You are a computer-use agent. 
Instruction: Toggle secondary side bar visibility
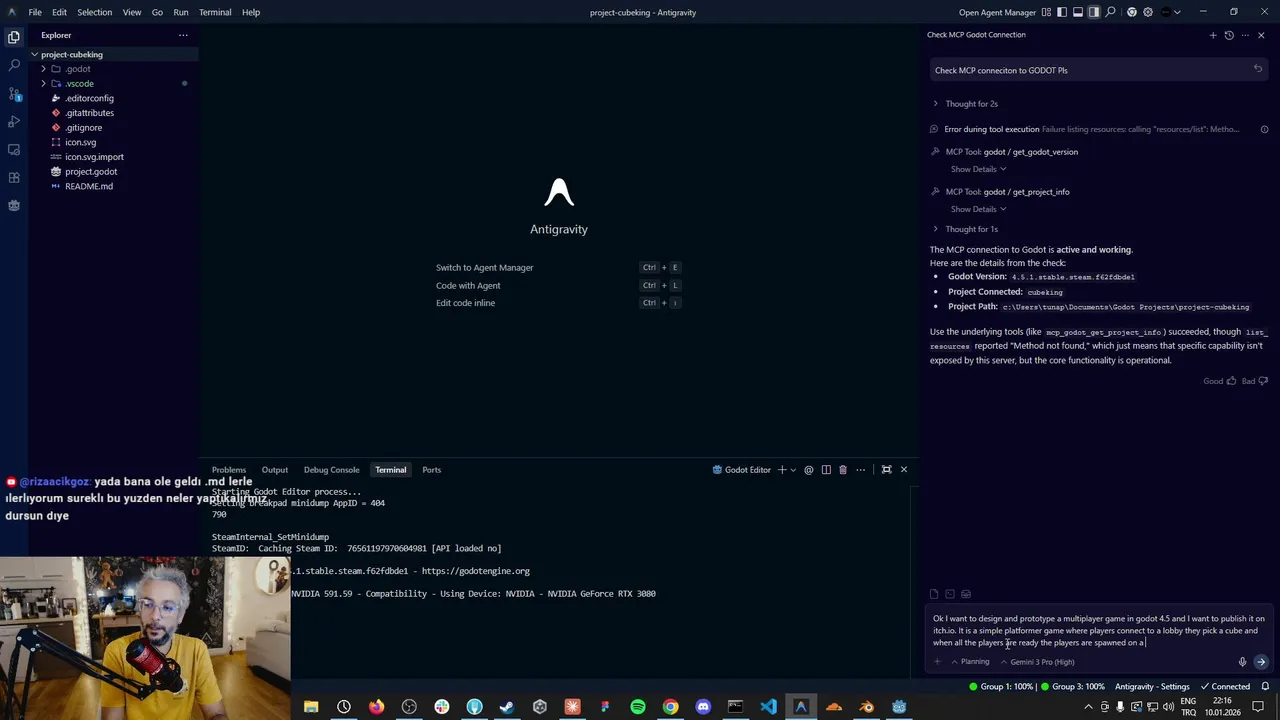pos(1094,12)
